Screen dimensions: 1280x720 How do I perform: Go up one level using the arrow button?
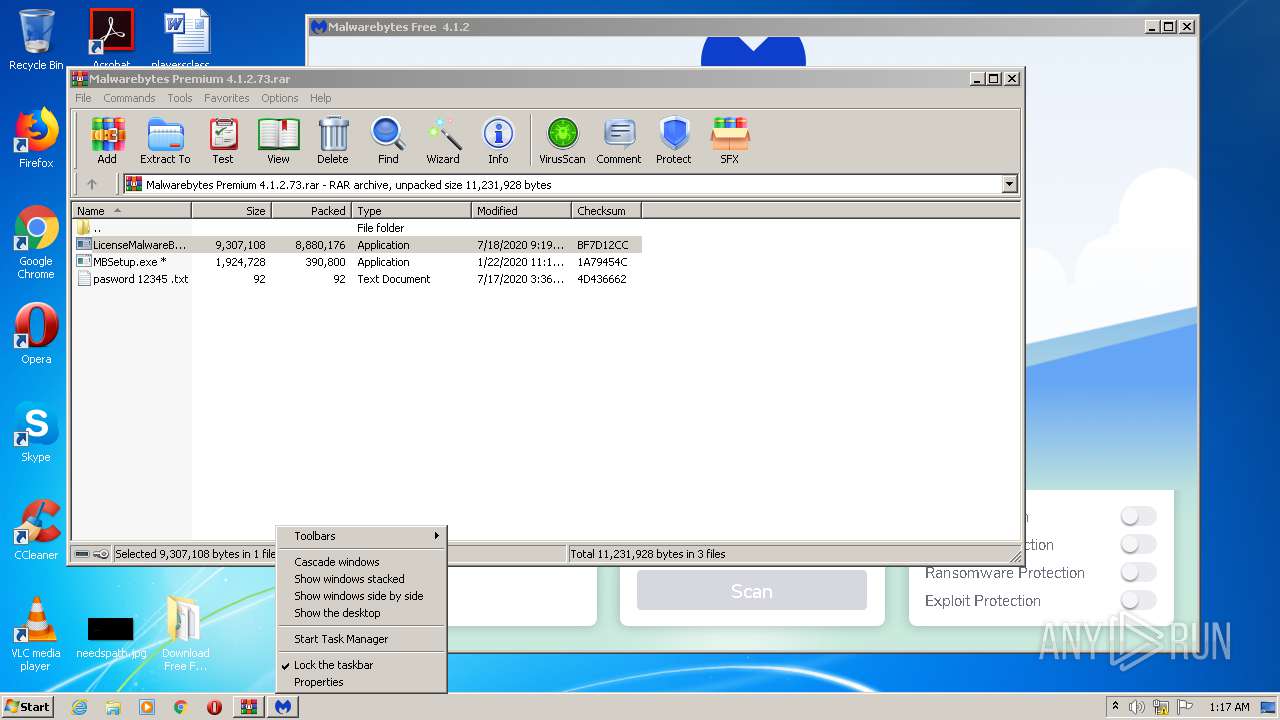pyautogui.click(x=92, y=184)
